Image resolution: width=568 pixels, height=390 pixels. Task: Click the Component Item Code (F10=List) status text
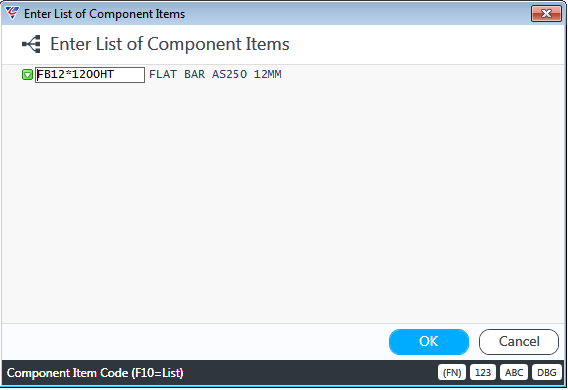(x=95, y=373)
